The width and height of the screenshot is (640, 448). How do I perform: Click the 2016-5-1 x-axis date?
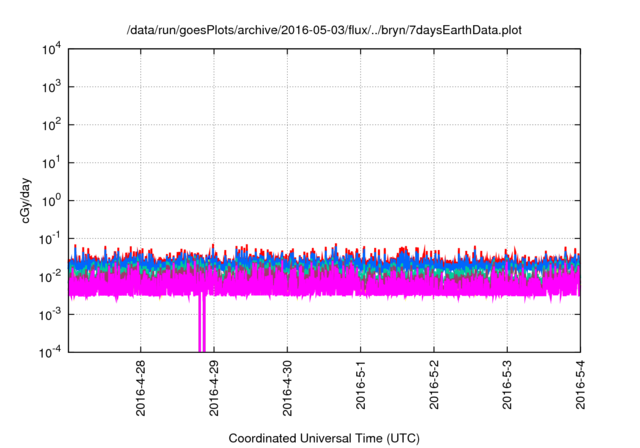(360, 385)
